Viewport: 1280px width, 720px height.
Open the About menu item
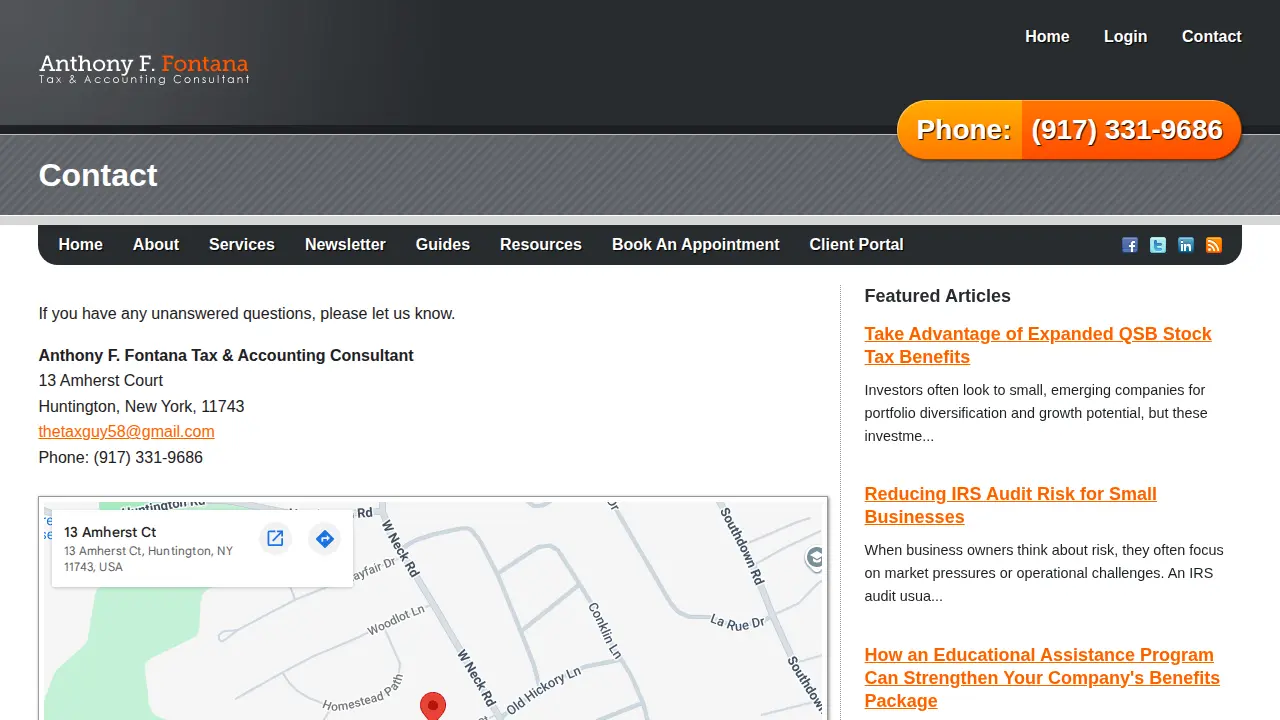tap(156, 245)
